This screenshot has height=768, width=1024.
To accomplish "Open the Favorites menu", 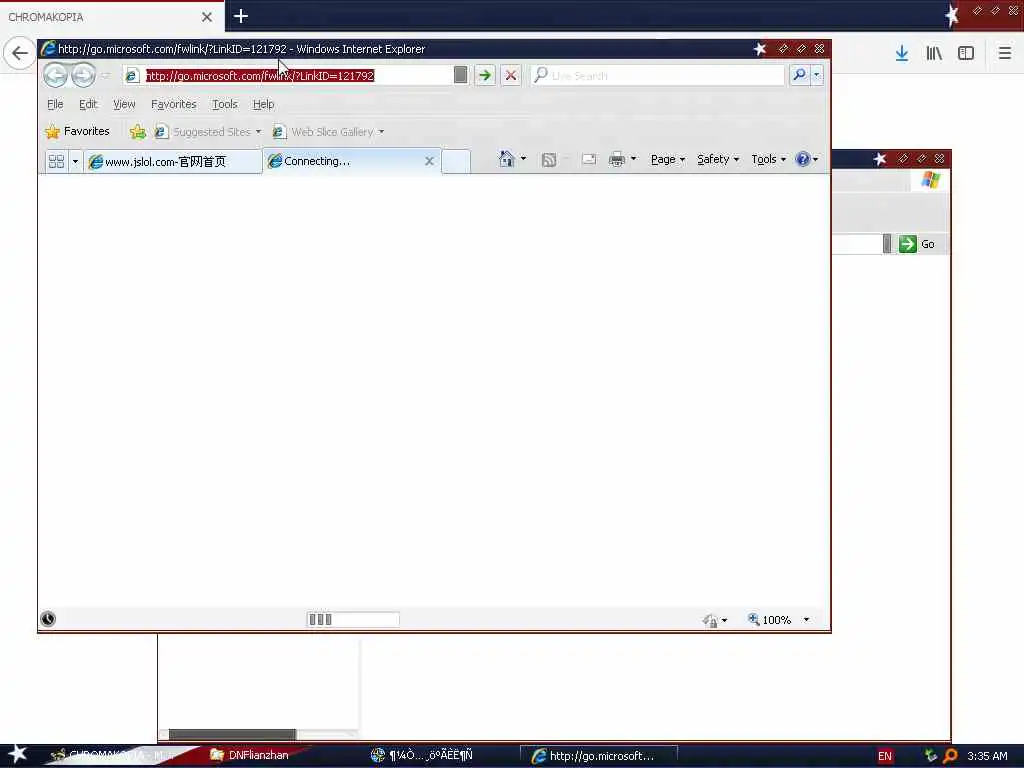I will [173, 104].
